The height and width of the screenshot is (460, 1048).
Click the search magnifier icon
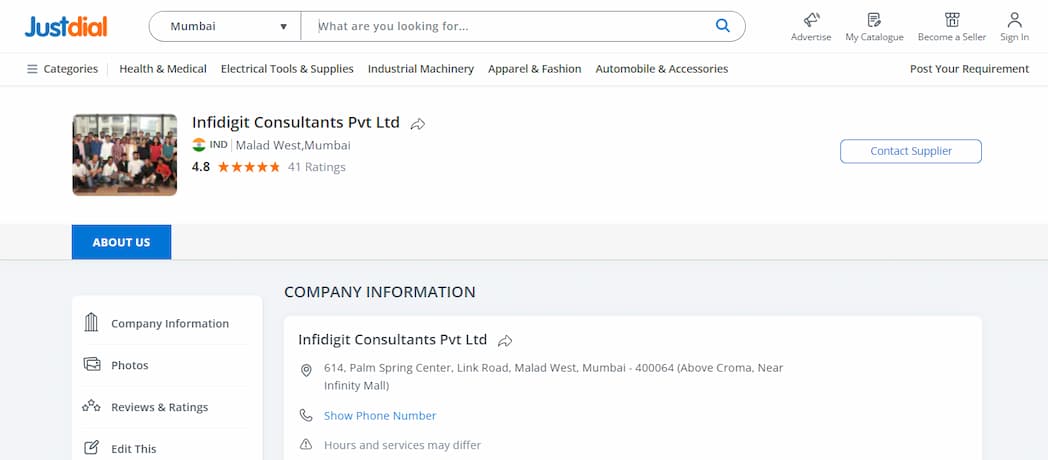[723, 26]
